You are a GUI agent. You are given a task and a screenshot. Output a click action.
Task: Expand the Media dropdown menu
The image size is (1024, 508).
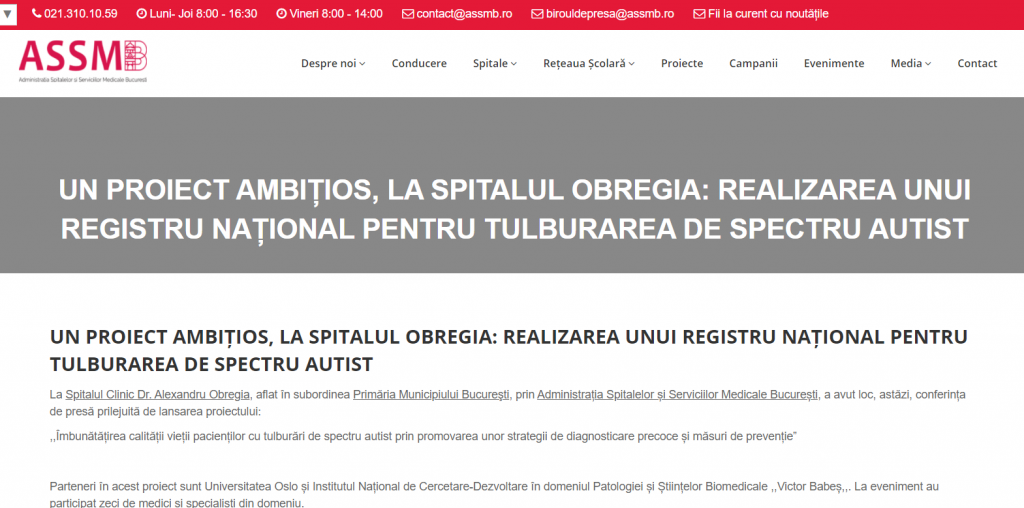pos(910,63)
